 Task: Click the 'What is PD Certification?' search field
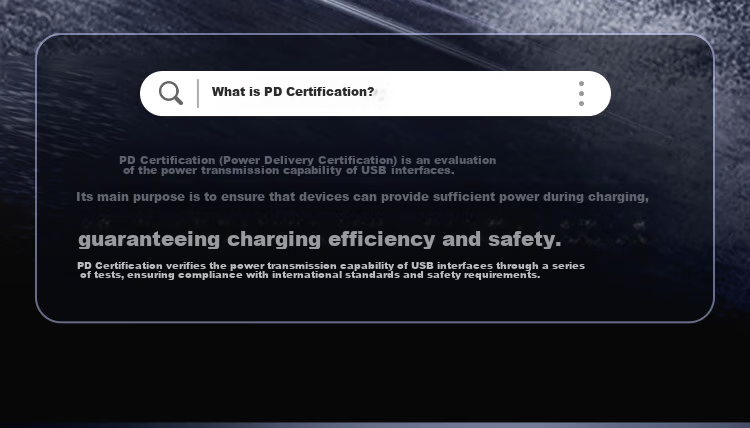coord(375,93)
